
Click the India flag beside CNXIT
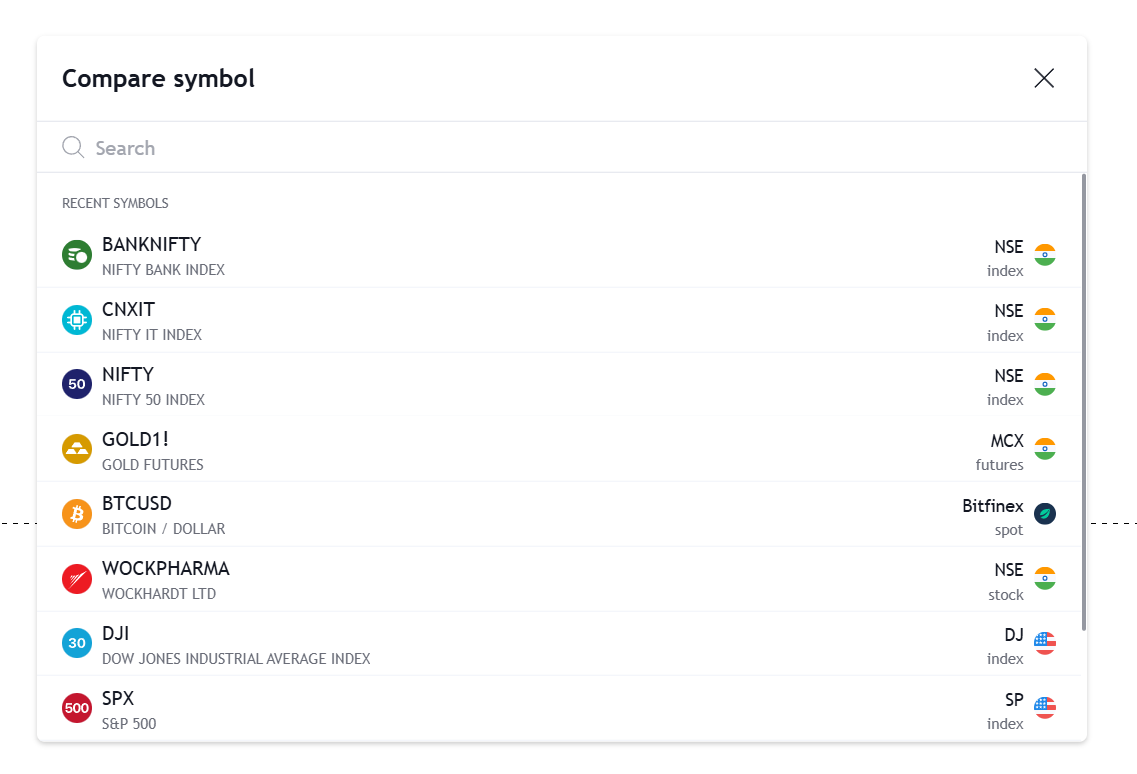1045,320
